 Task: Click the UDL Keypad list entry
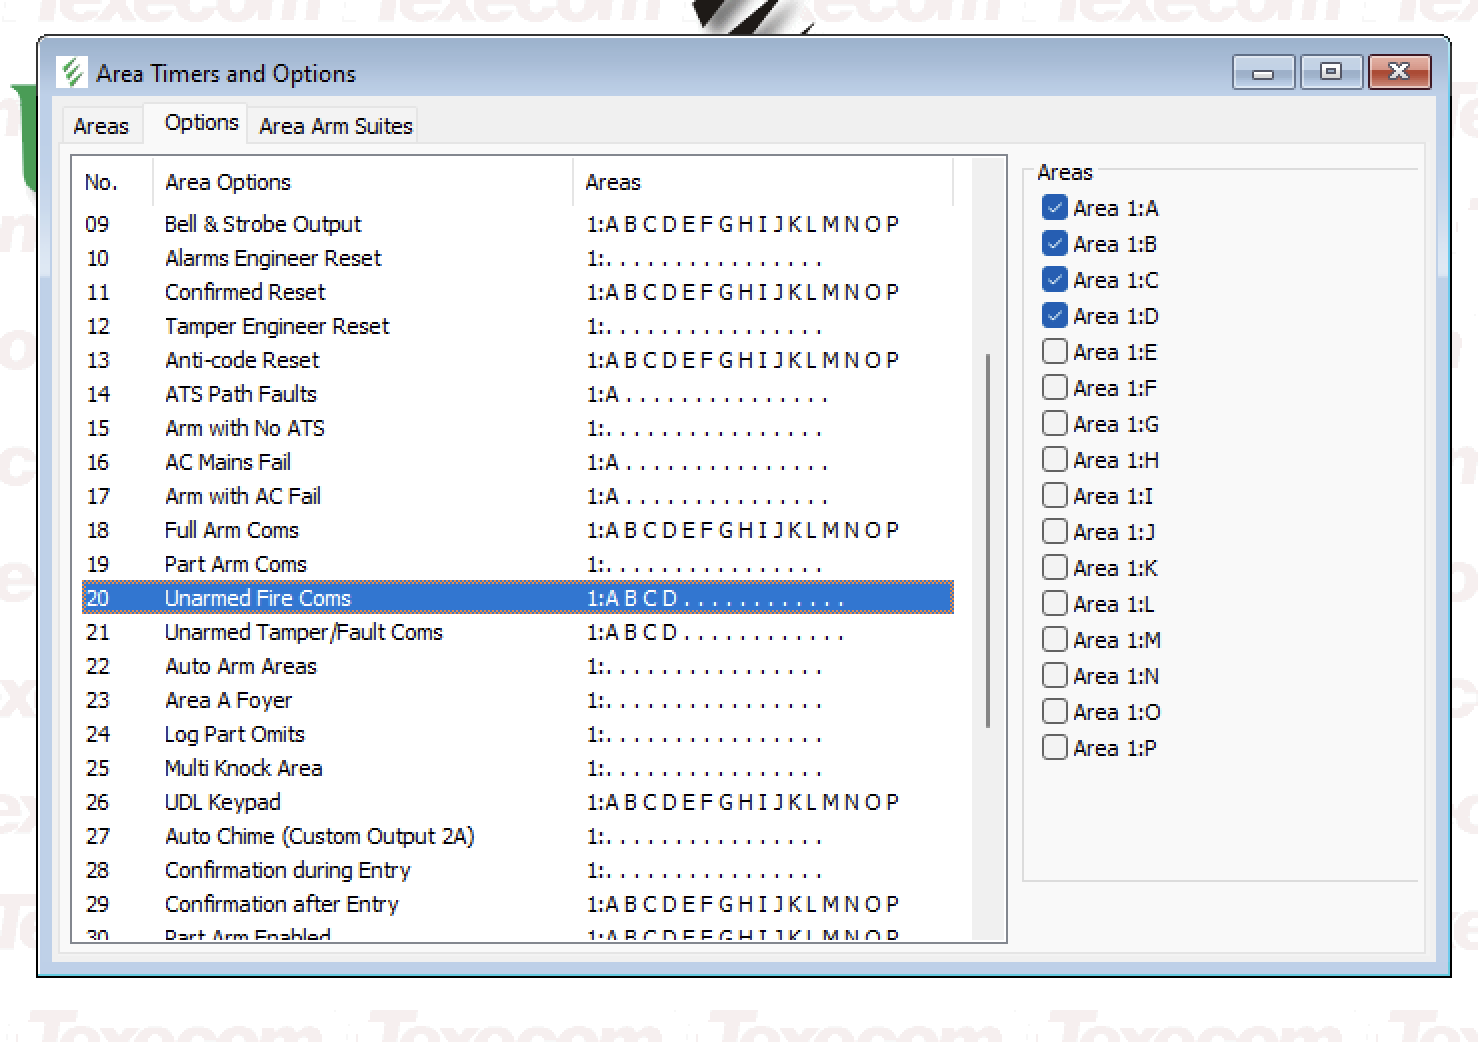pyautogui.click(x=222, y=802)
